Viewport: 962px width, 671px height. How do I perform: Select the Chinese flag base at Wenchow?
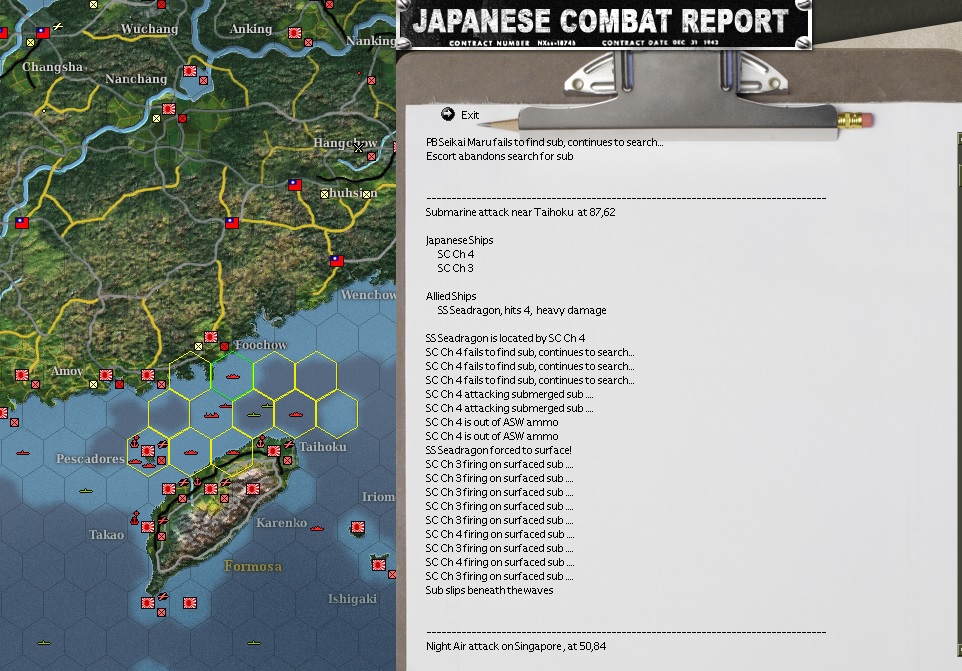click(337, 261)
